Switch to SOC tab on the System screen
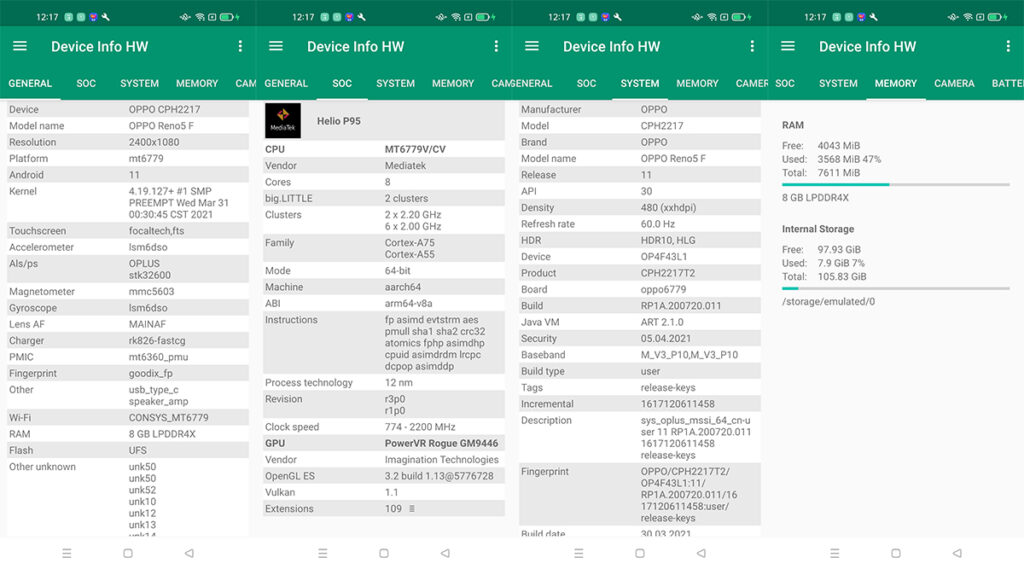The width and height of the screenshot is (1024, 569). [586, 84]
